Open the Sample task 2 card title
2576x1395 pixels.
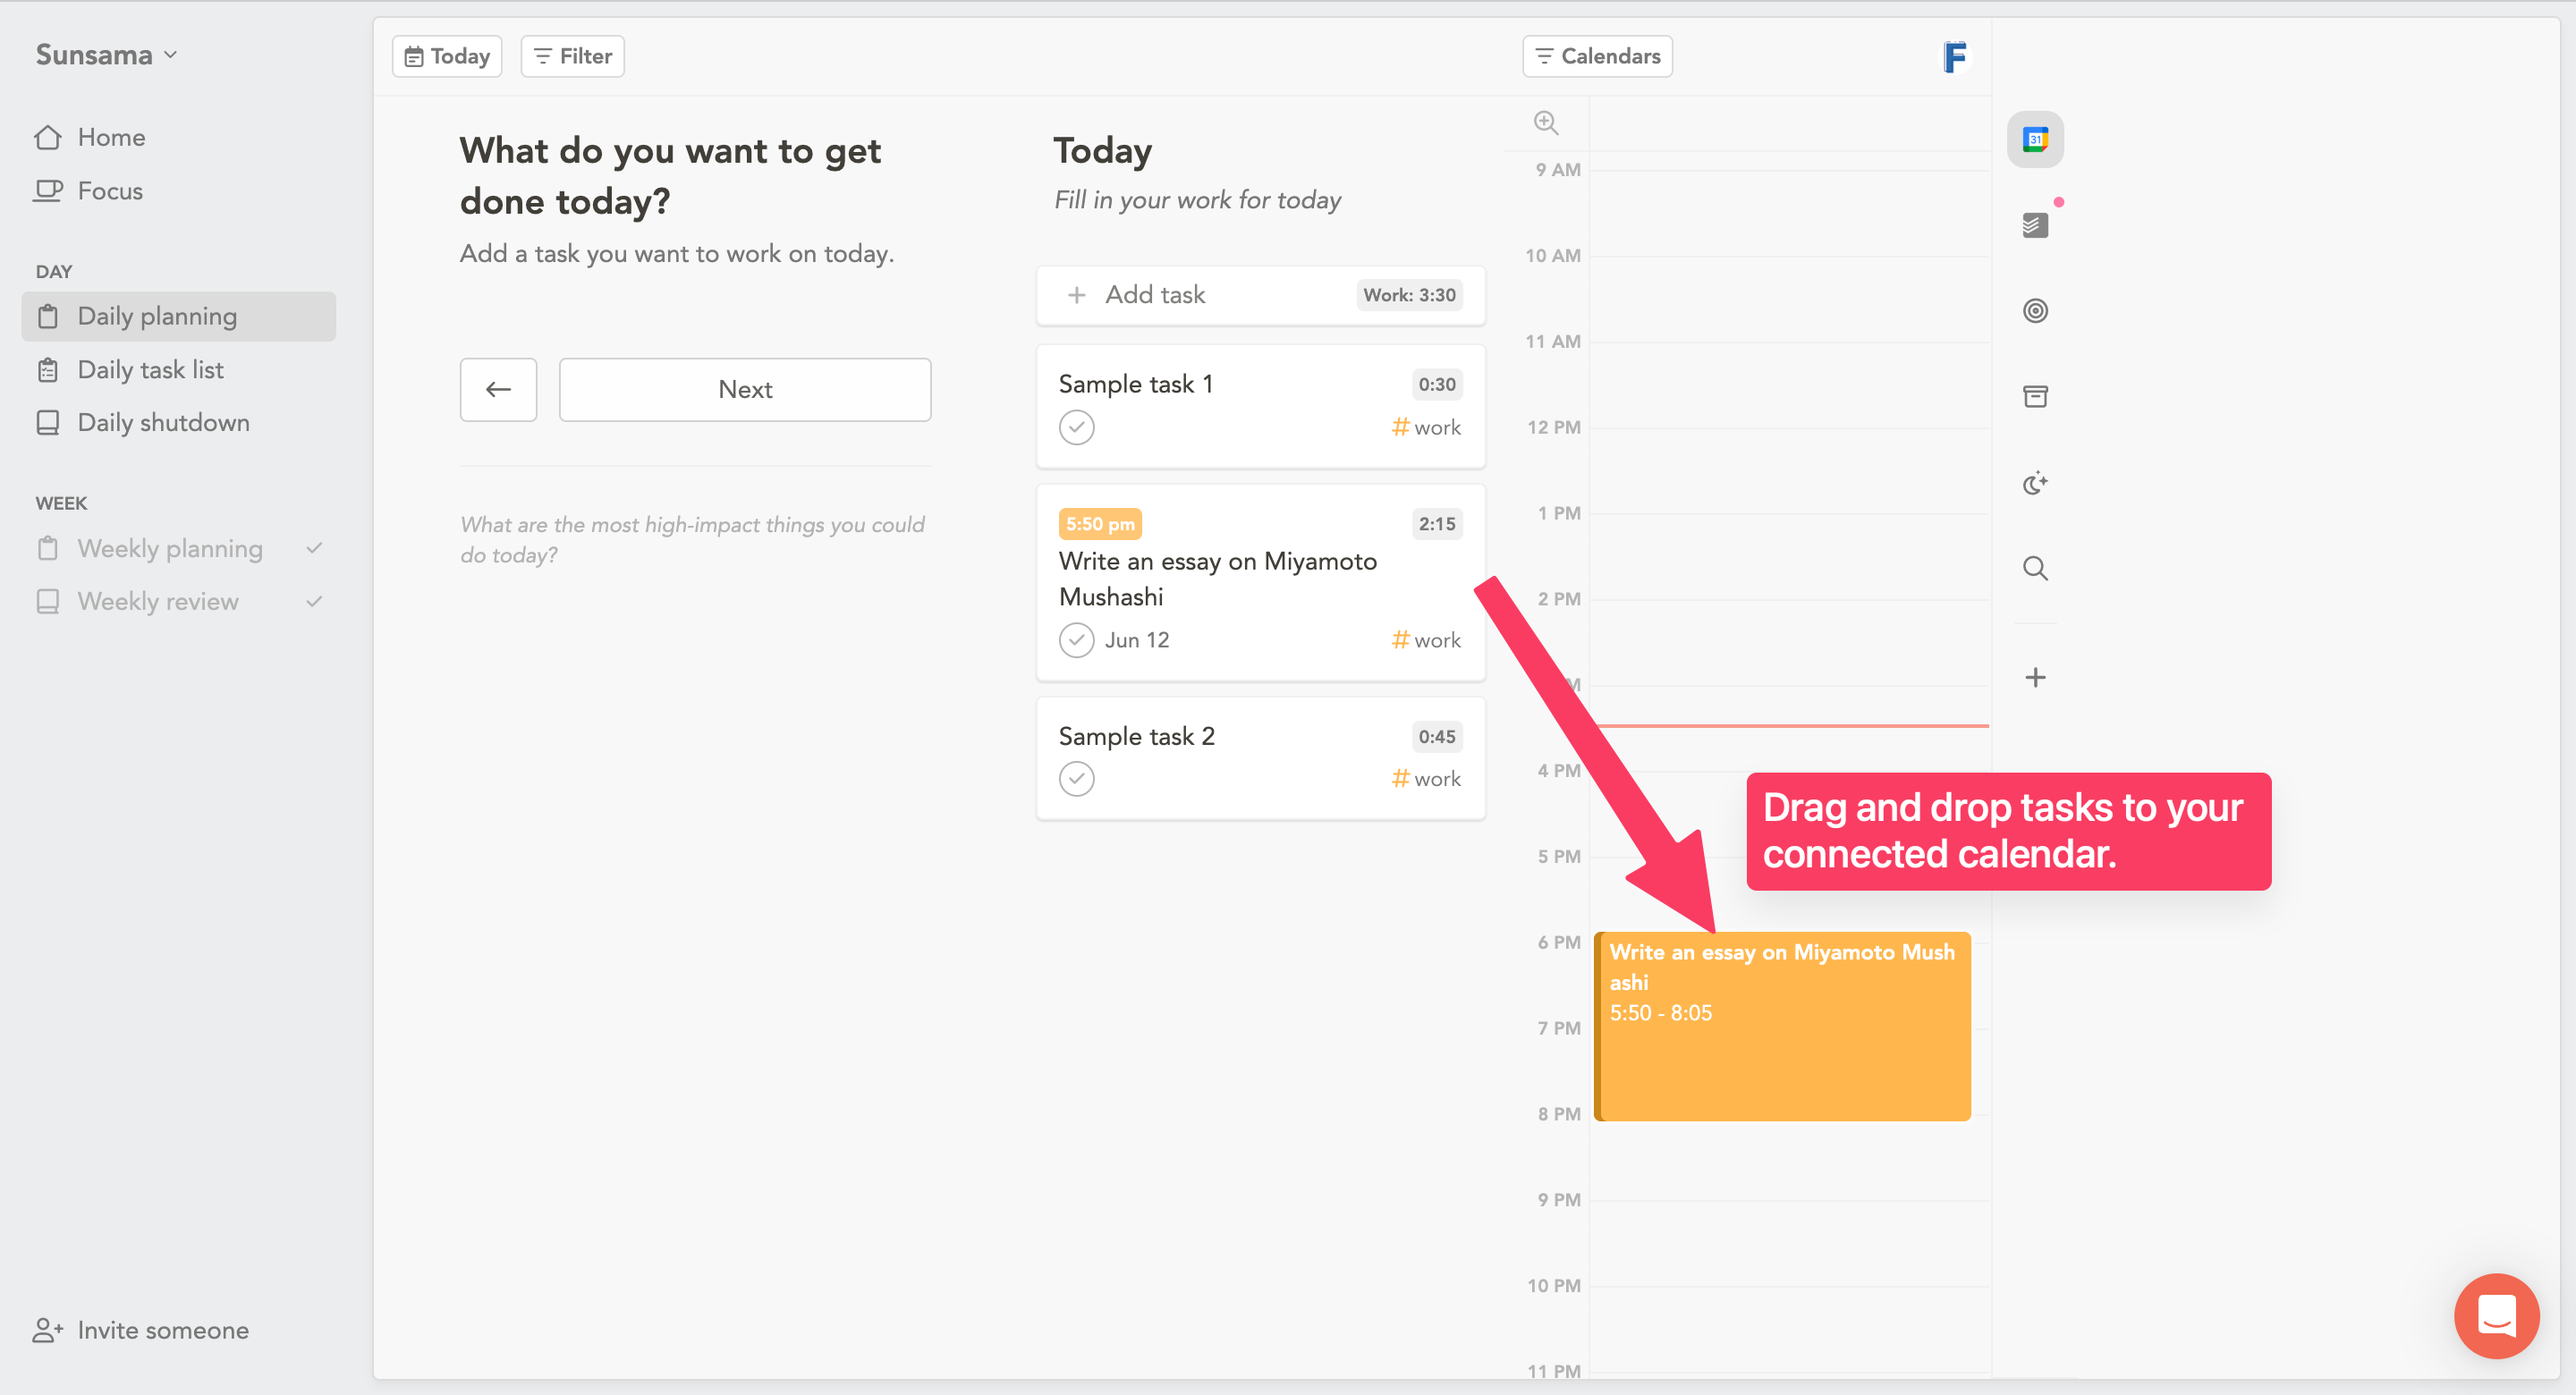(x=1136, y=737)
